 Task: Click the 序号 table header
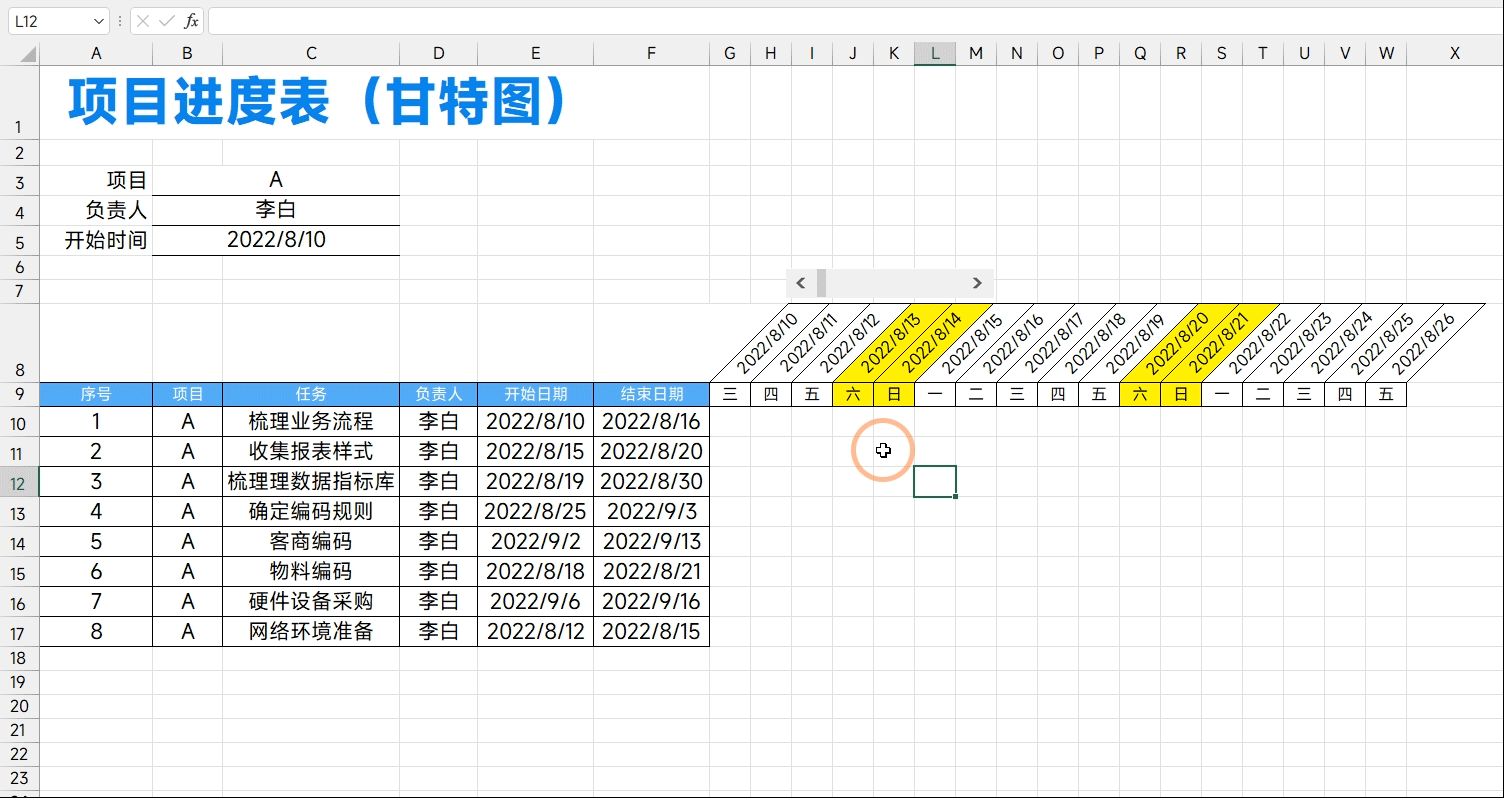point(96,394)
